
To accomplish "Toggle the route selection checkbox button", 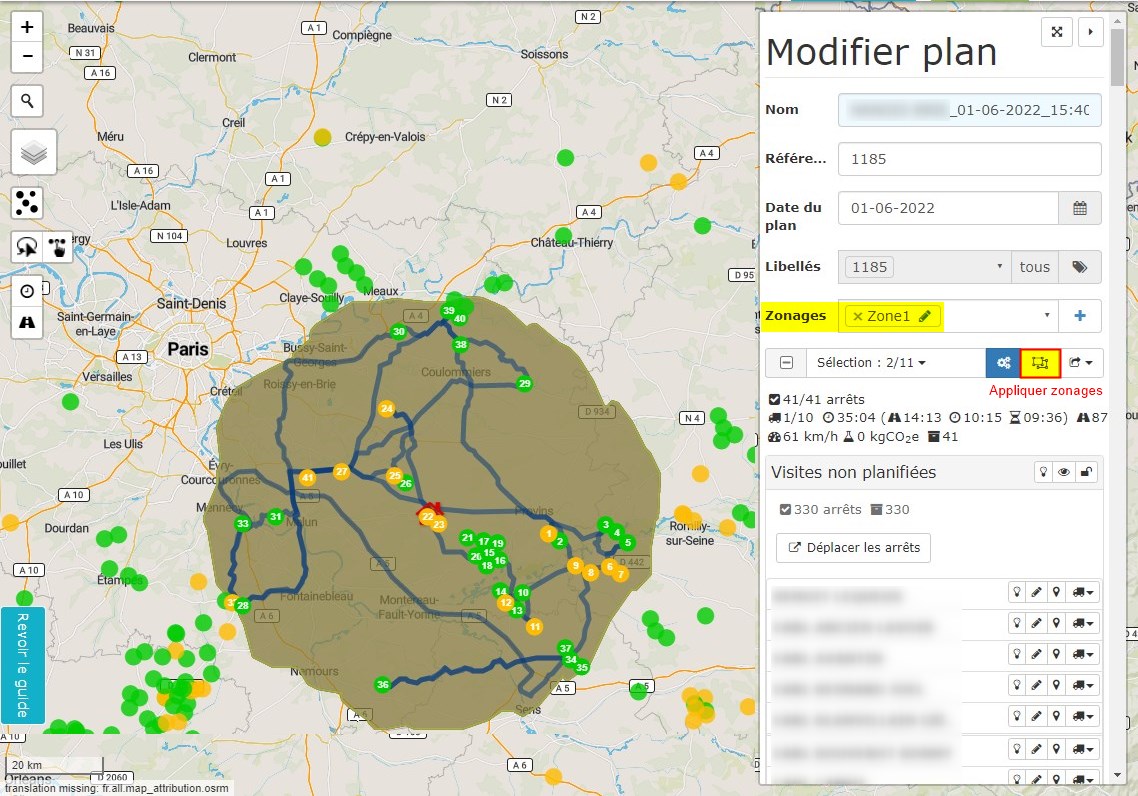I will coord(787,363).
